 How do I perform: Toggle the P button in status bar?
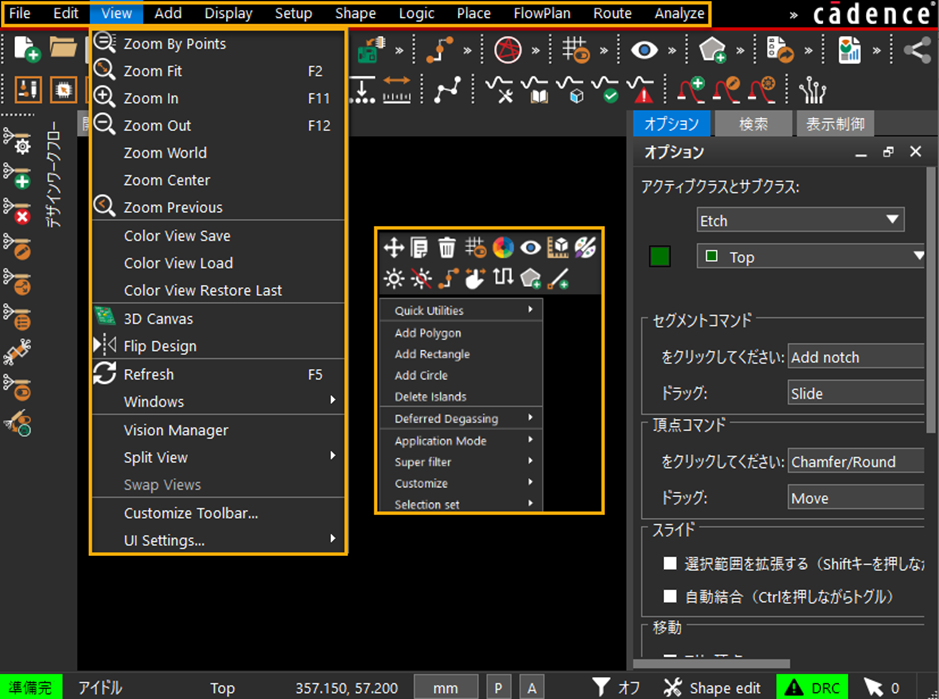(498, 688)
